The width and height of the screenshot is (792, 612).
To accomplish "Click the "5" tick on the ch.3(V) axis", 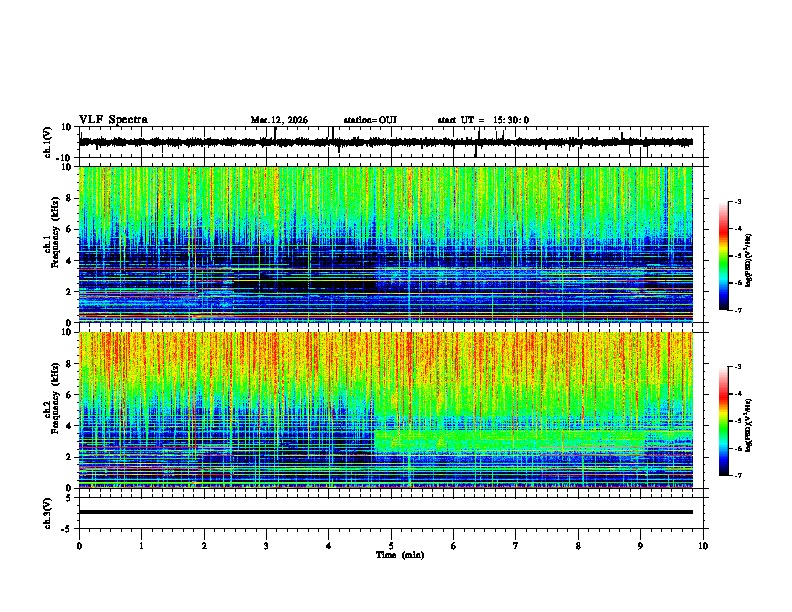I will point(69,497).
